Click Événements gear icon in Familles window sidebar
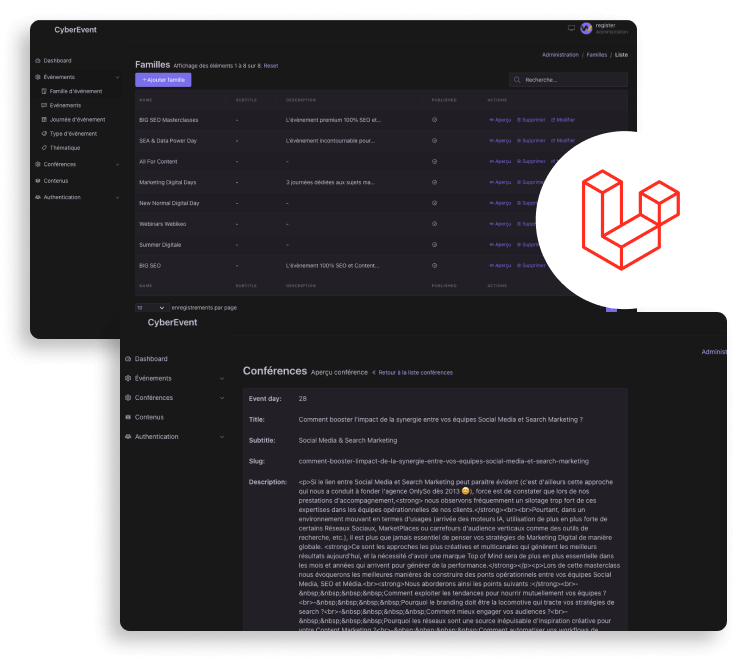Screen dimensions: 747x661 [38, 77]
